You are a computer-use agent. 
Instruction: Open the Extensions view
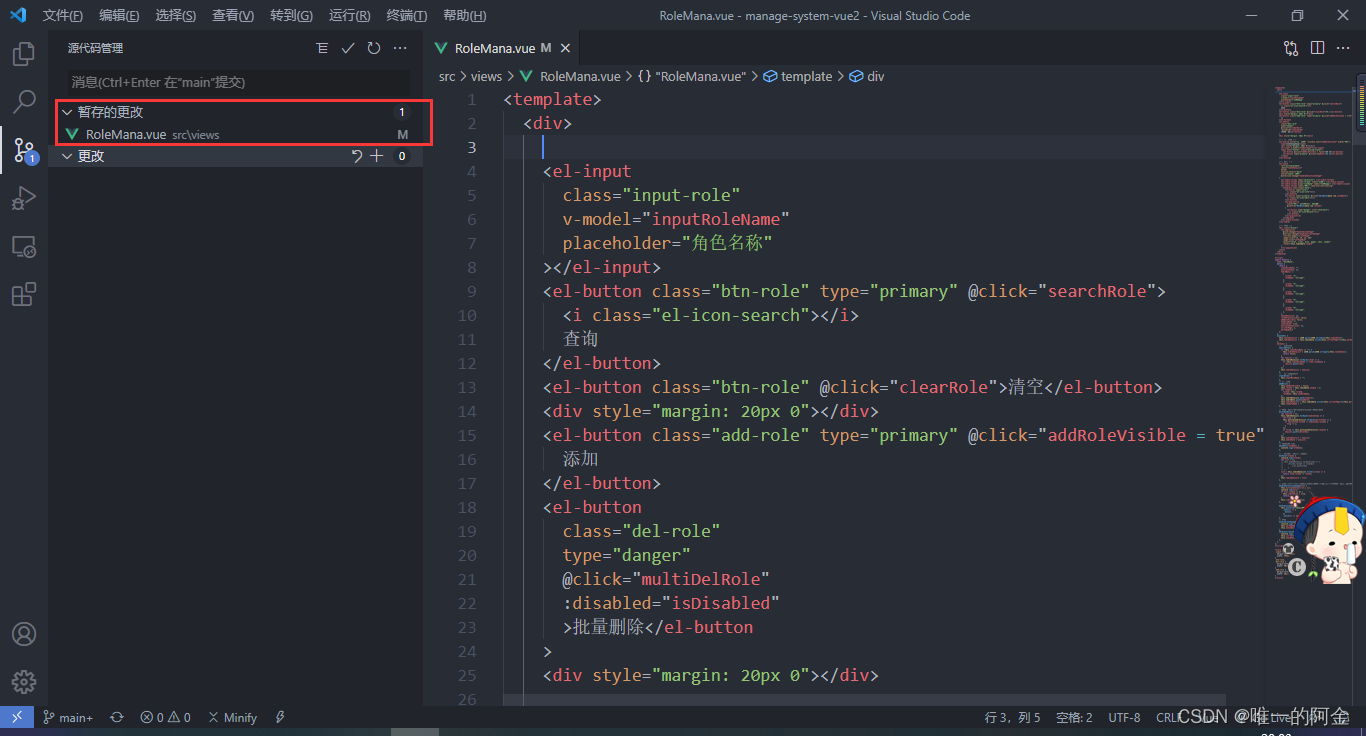pyautogui.click(x=24, y=294)
